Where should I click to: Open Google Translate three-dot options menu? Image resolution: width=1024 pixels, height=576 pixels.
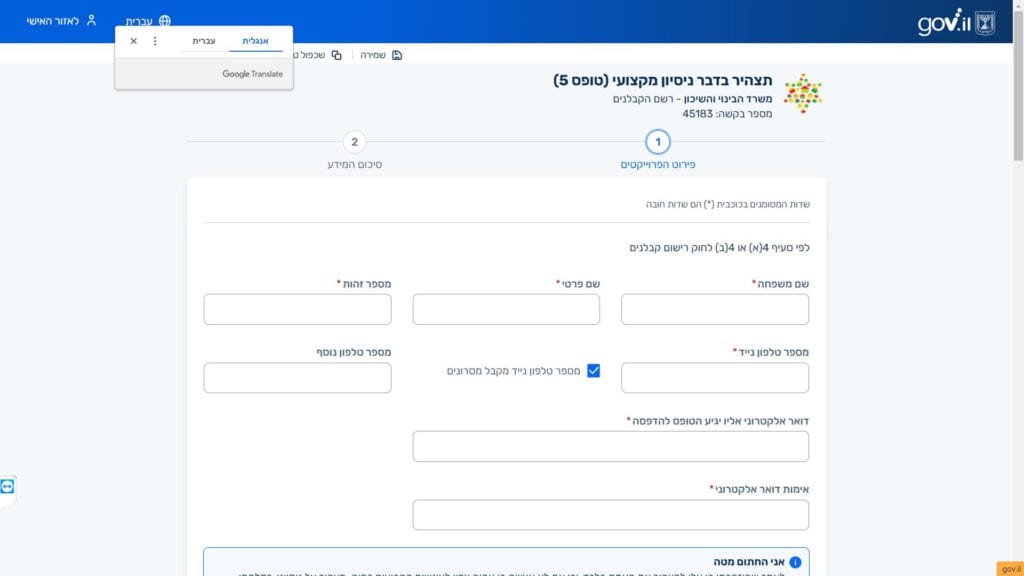[154, 41]
